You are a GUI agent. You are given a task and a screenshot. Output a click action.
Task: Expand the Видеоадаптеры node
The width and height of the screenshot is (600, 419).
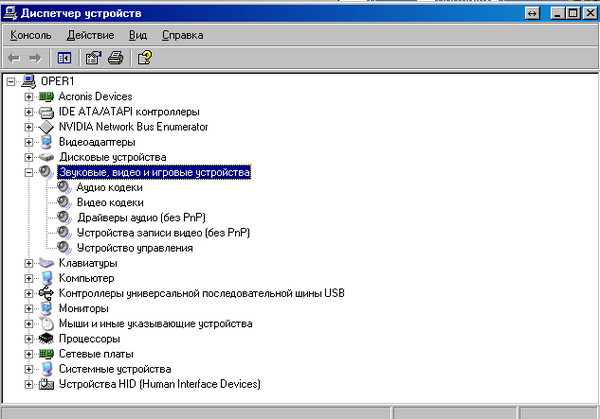pyautogui.click(x=29, y=142)
